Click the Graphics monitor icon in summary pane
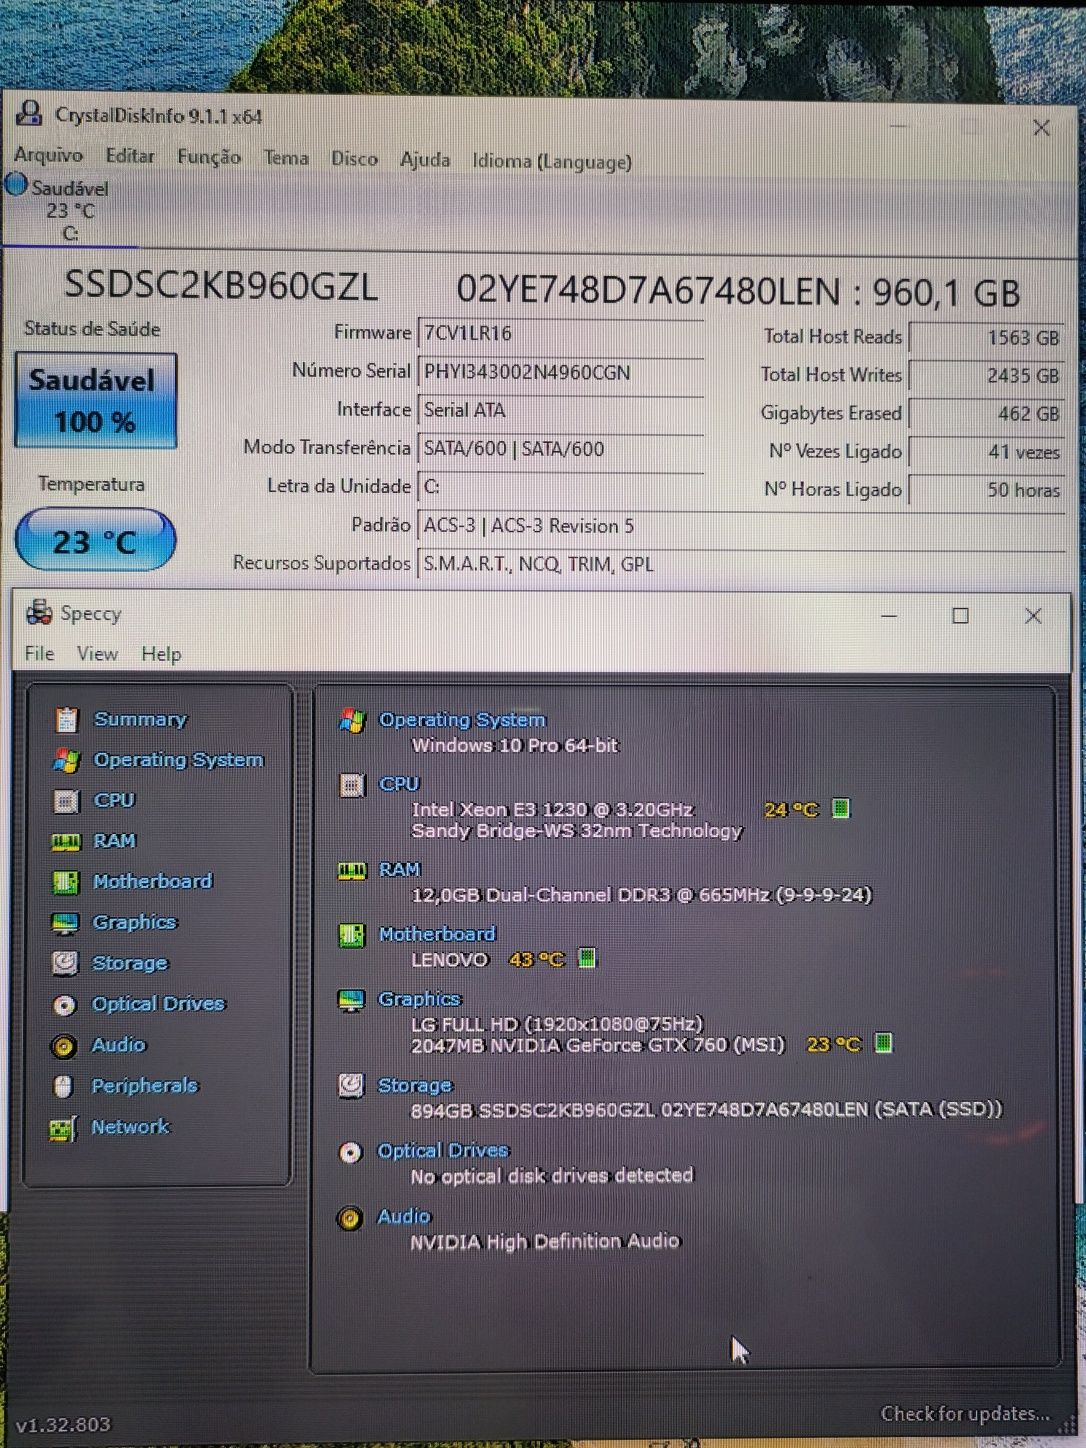The image size is (1086, 1448). (x=352, y=1000)
